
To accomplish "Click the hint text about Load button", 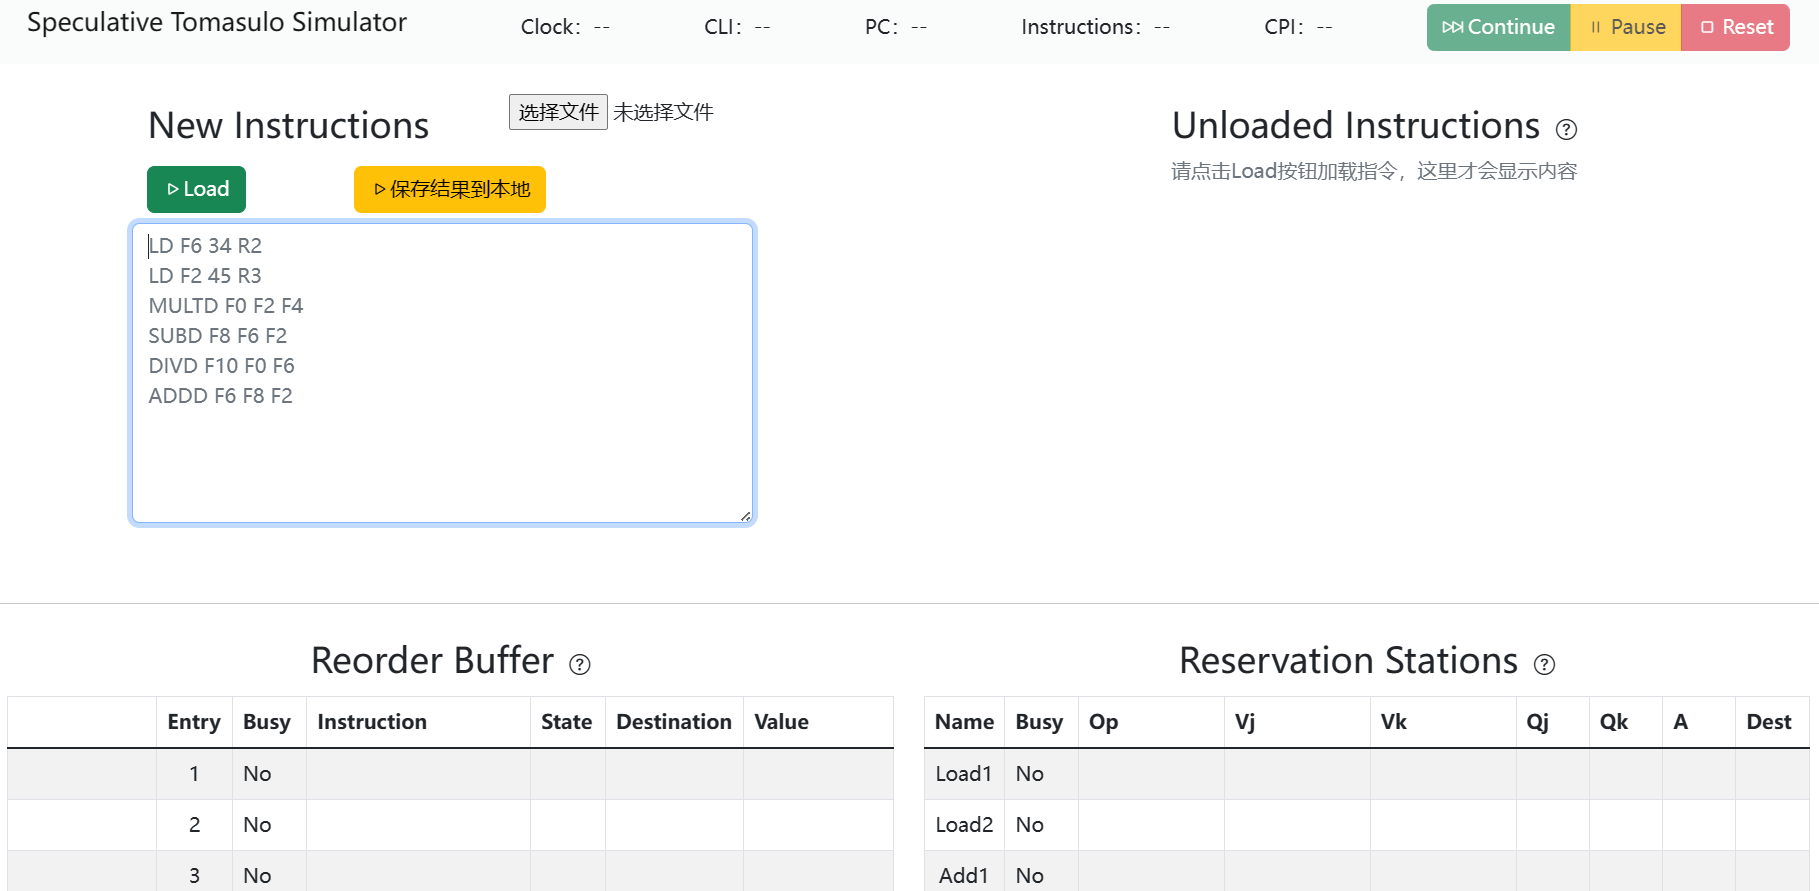I will (1374, 171).
